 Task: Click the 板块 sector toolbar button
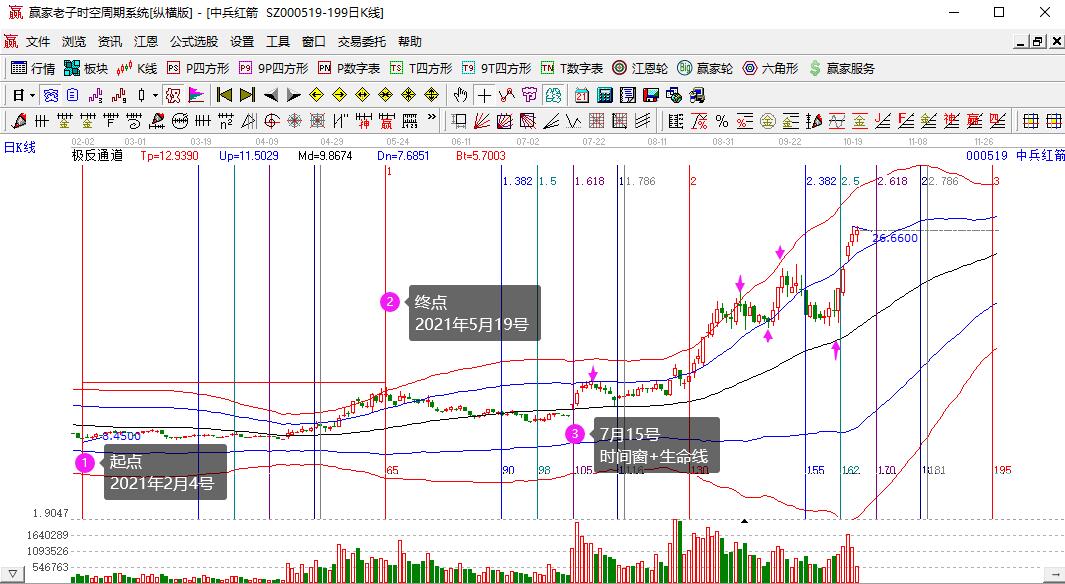coord(86,68)
